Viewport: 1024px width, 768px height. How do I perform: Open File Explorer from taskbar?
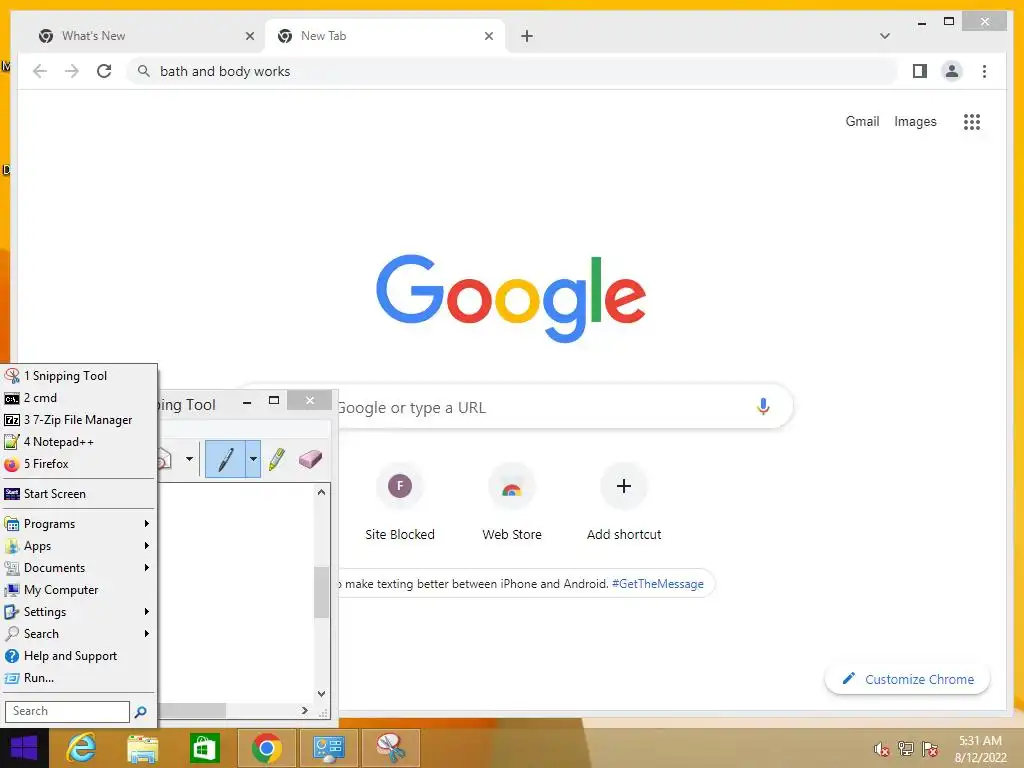(143, 748)
